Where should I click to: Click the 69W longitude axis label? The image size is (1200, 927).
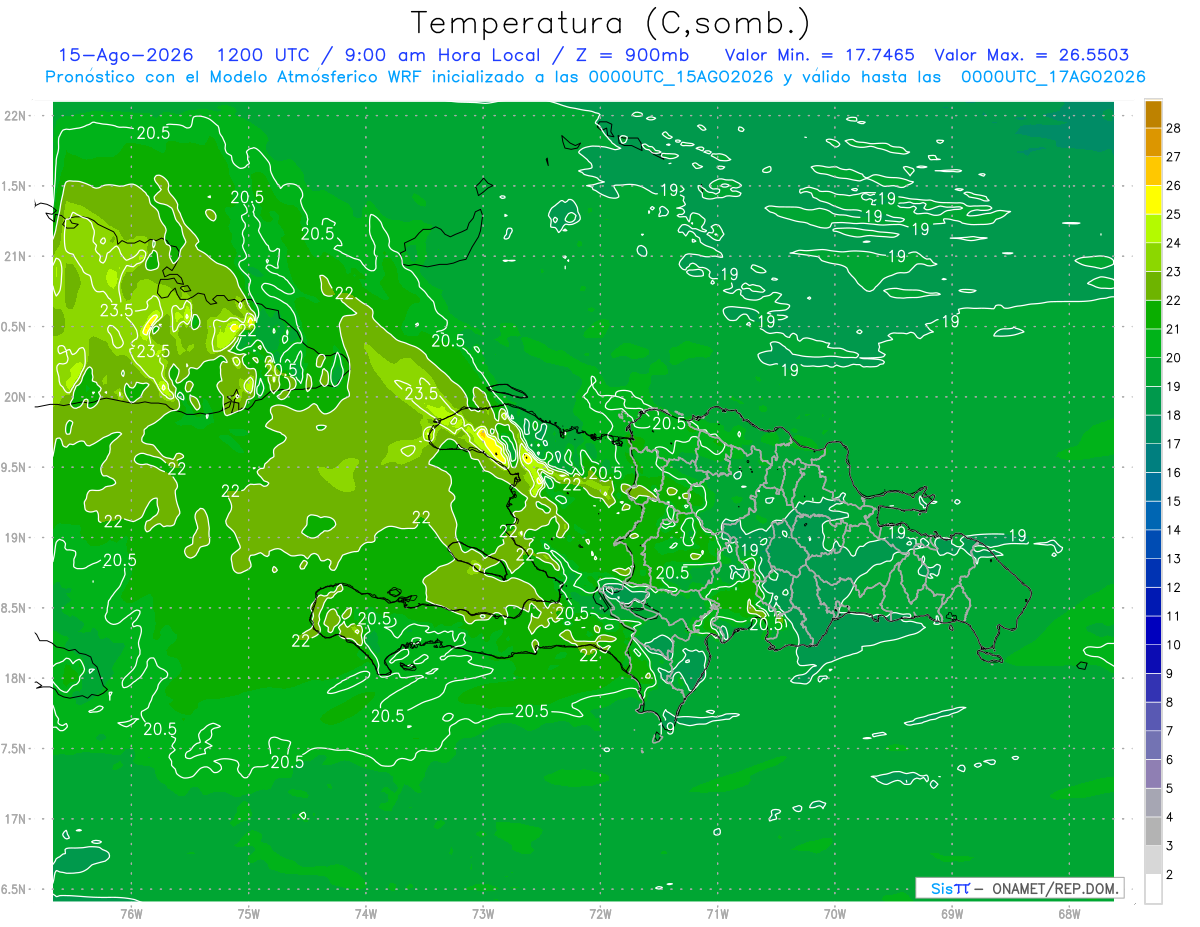click(x=951, y=913)
